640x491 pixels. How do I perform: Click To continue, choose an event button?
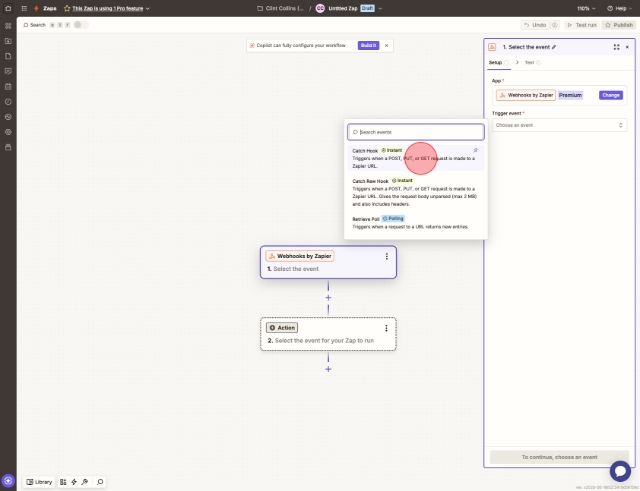(559, 457)
